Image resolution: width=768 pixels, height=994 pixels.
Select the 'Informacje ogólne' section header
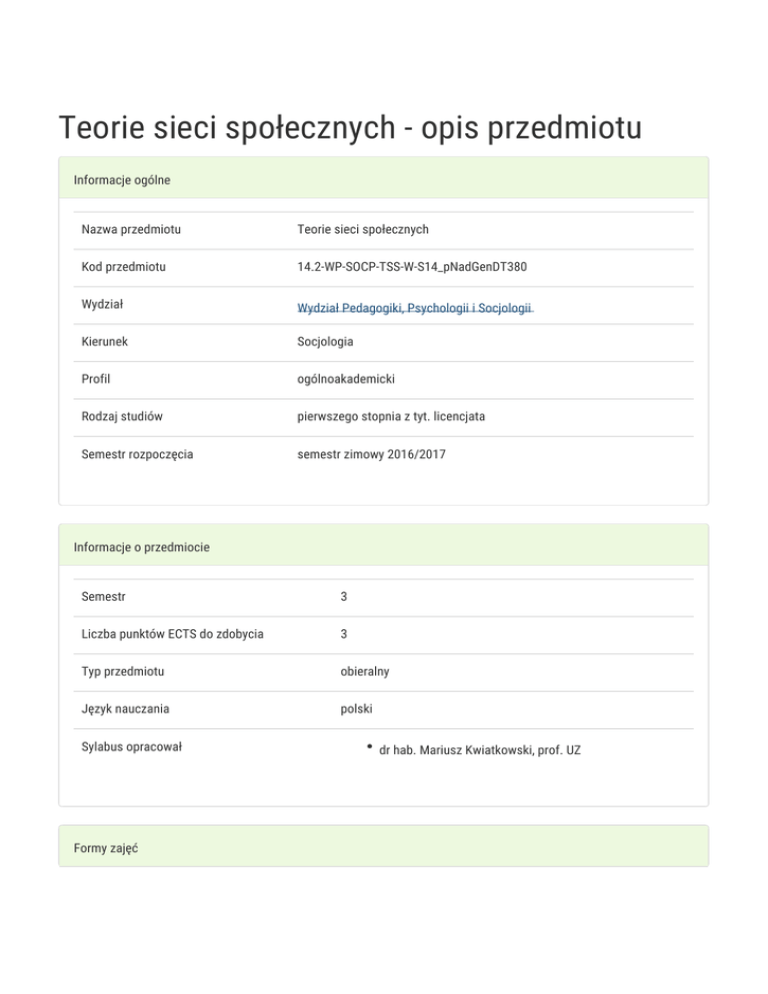click(122, 180)
